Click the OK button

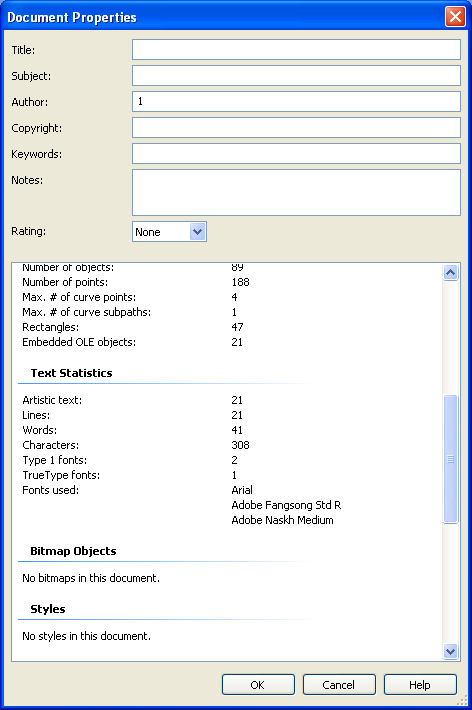[x=258, y=685]
